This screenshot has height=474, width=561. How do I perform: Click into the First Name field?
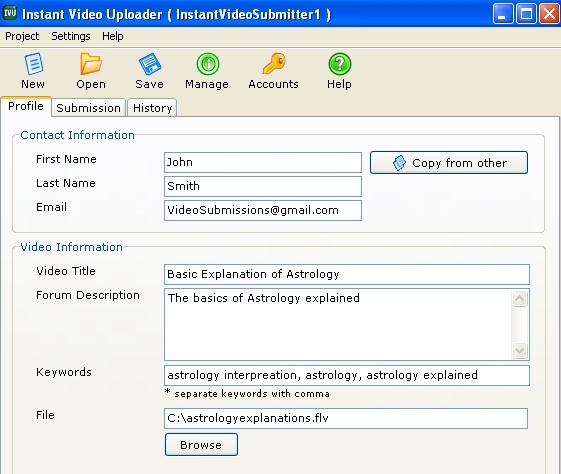tap(263, 162)
